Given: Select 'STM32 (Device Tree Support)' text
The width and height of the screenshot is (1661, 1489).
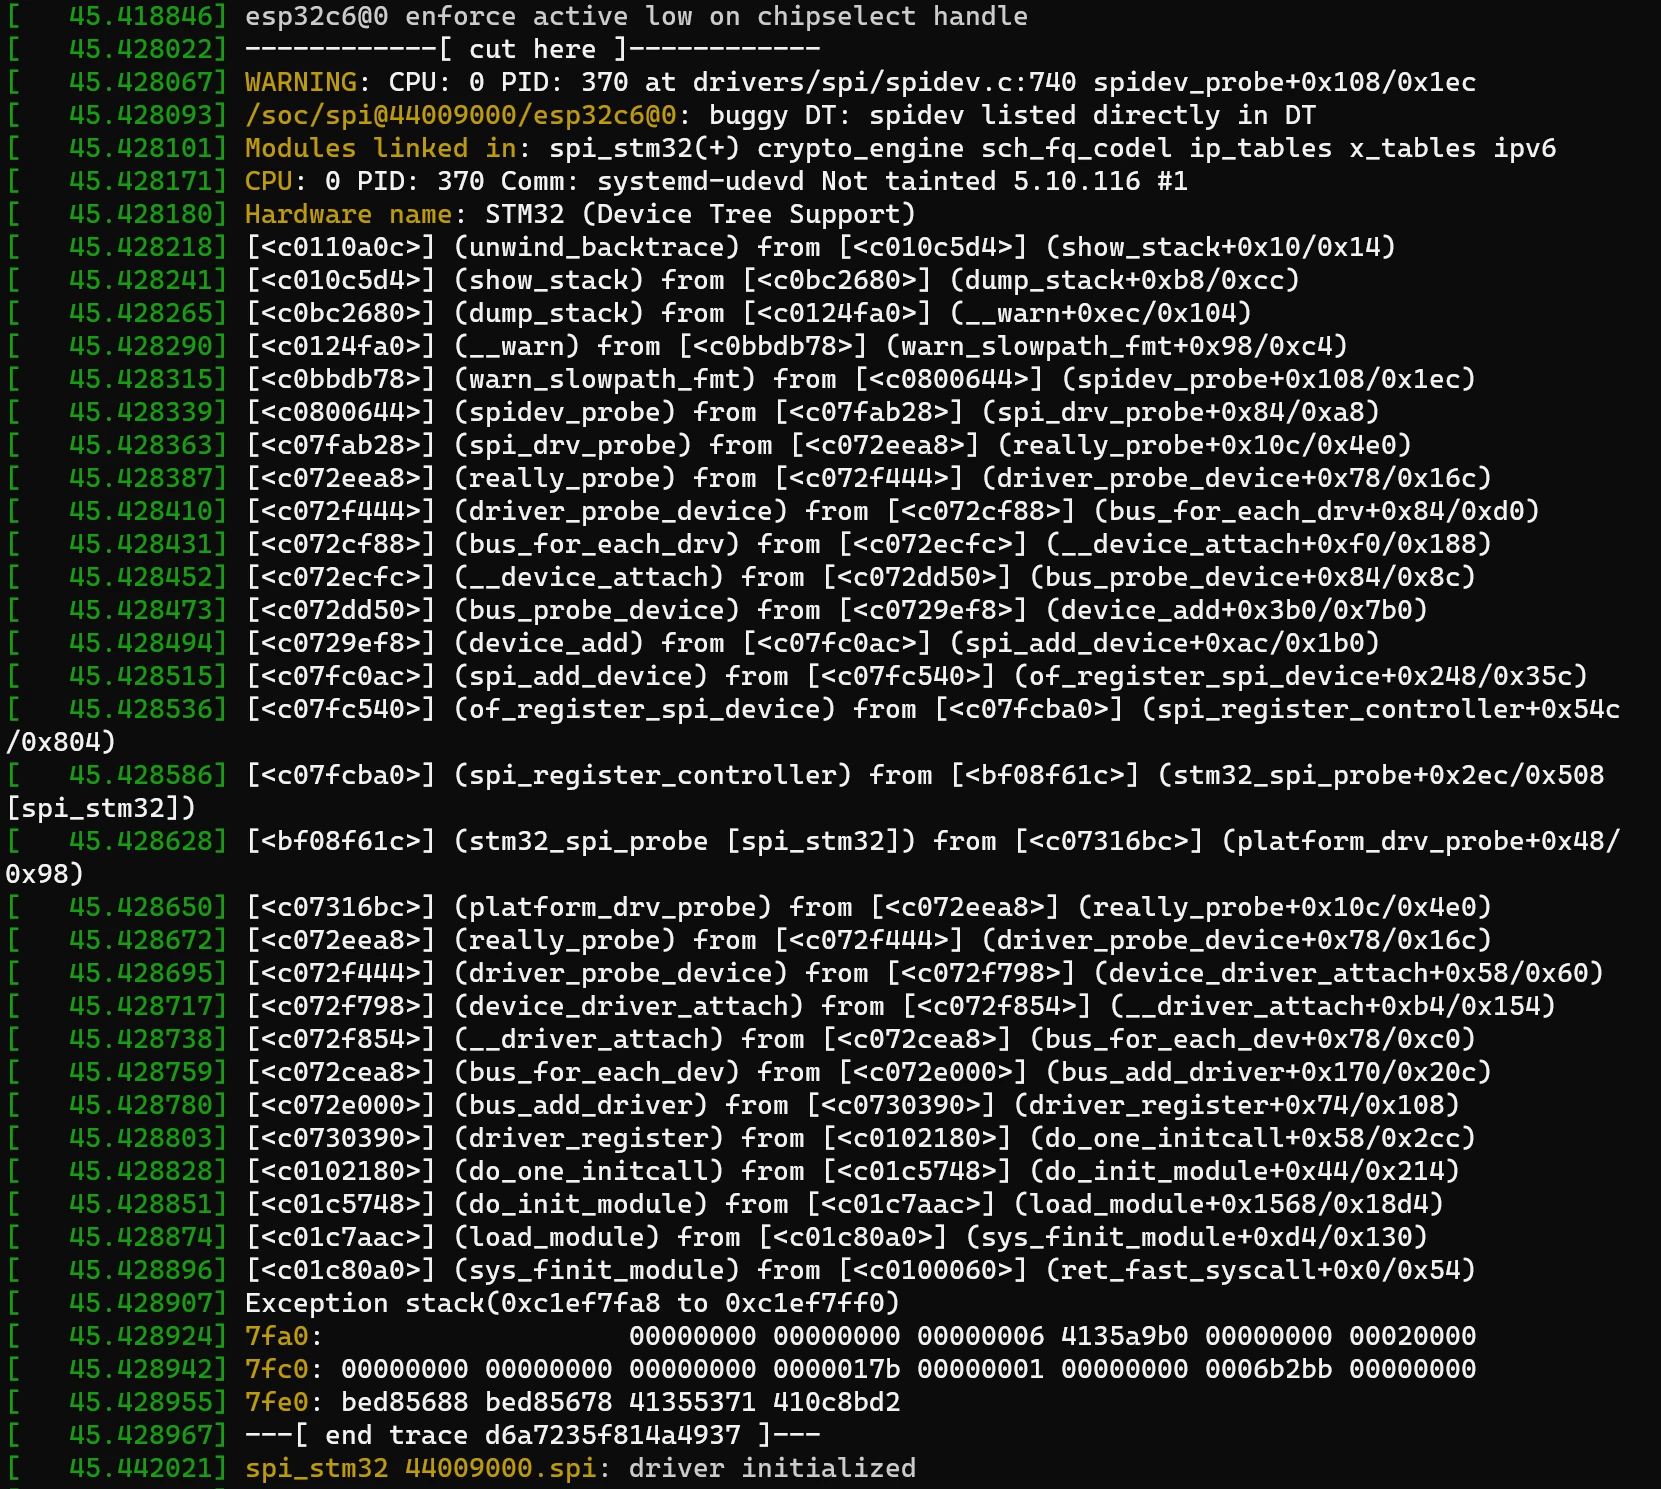Looking at the screenshot, I should pos(701,214).
